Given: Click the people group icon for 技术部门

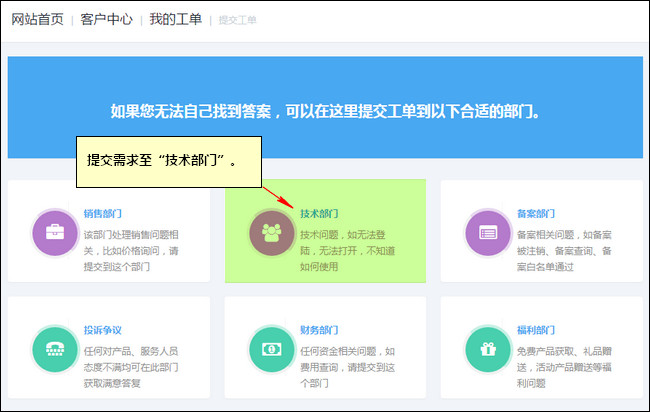Looking at the screenshot, I should coord(272,233).
